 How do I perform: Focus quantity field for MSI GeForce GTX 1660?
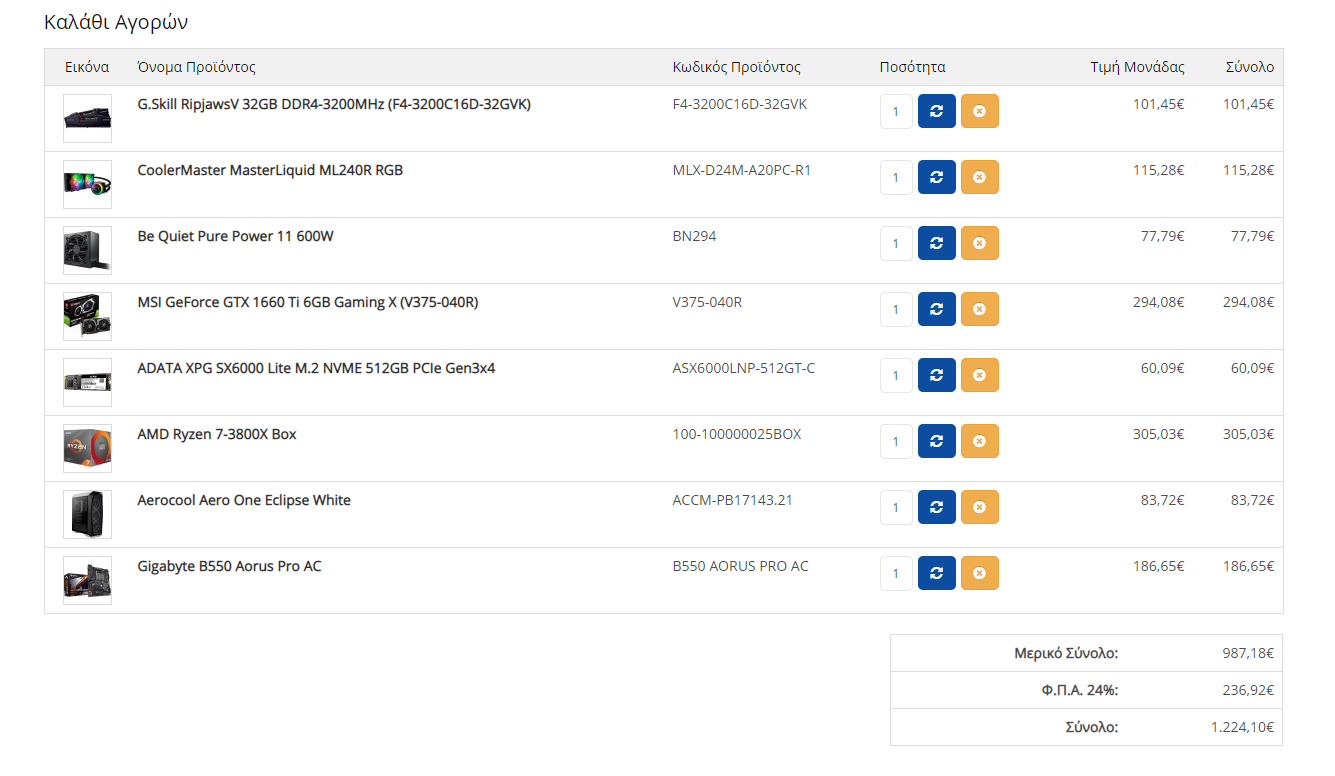pyautogui.click(x=896, y=309)
